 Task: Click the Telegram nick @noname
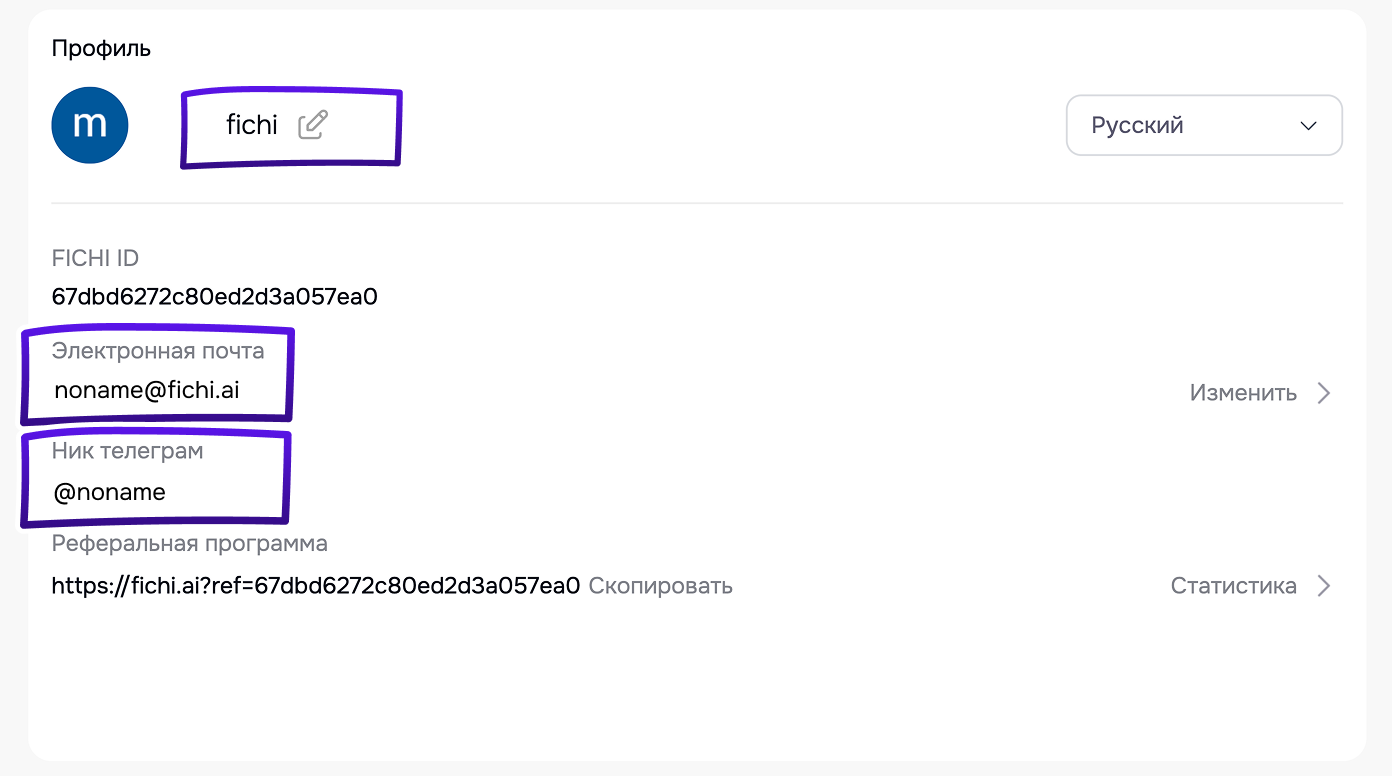click(x=110, y=492)
